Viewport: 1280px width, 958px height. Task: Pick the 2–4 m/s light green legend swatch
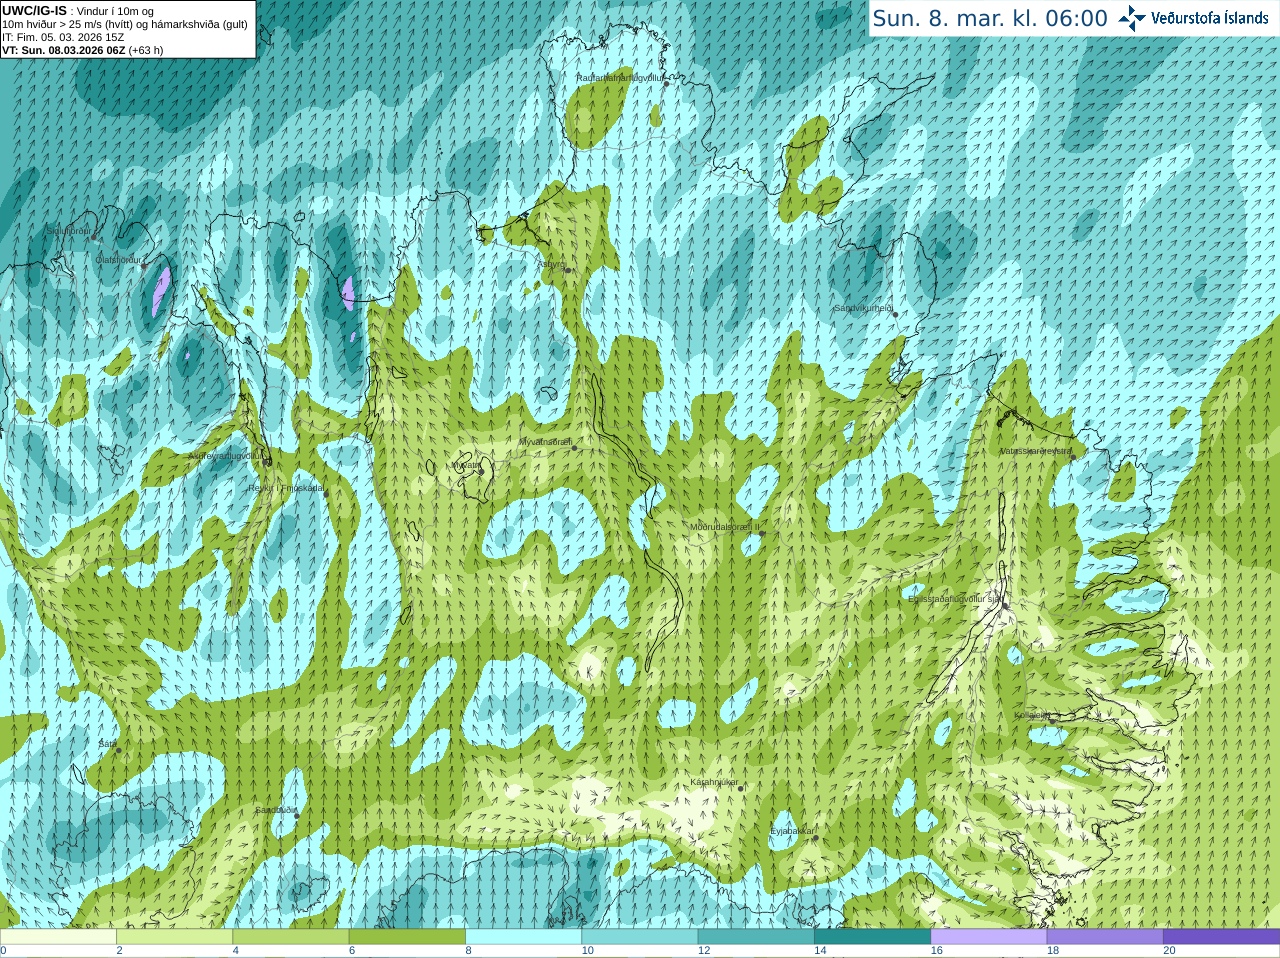[174, 937]
